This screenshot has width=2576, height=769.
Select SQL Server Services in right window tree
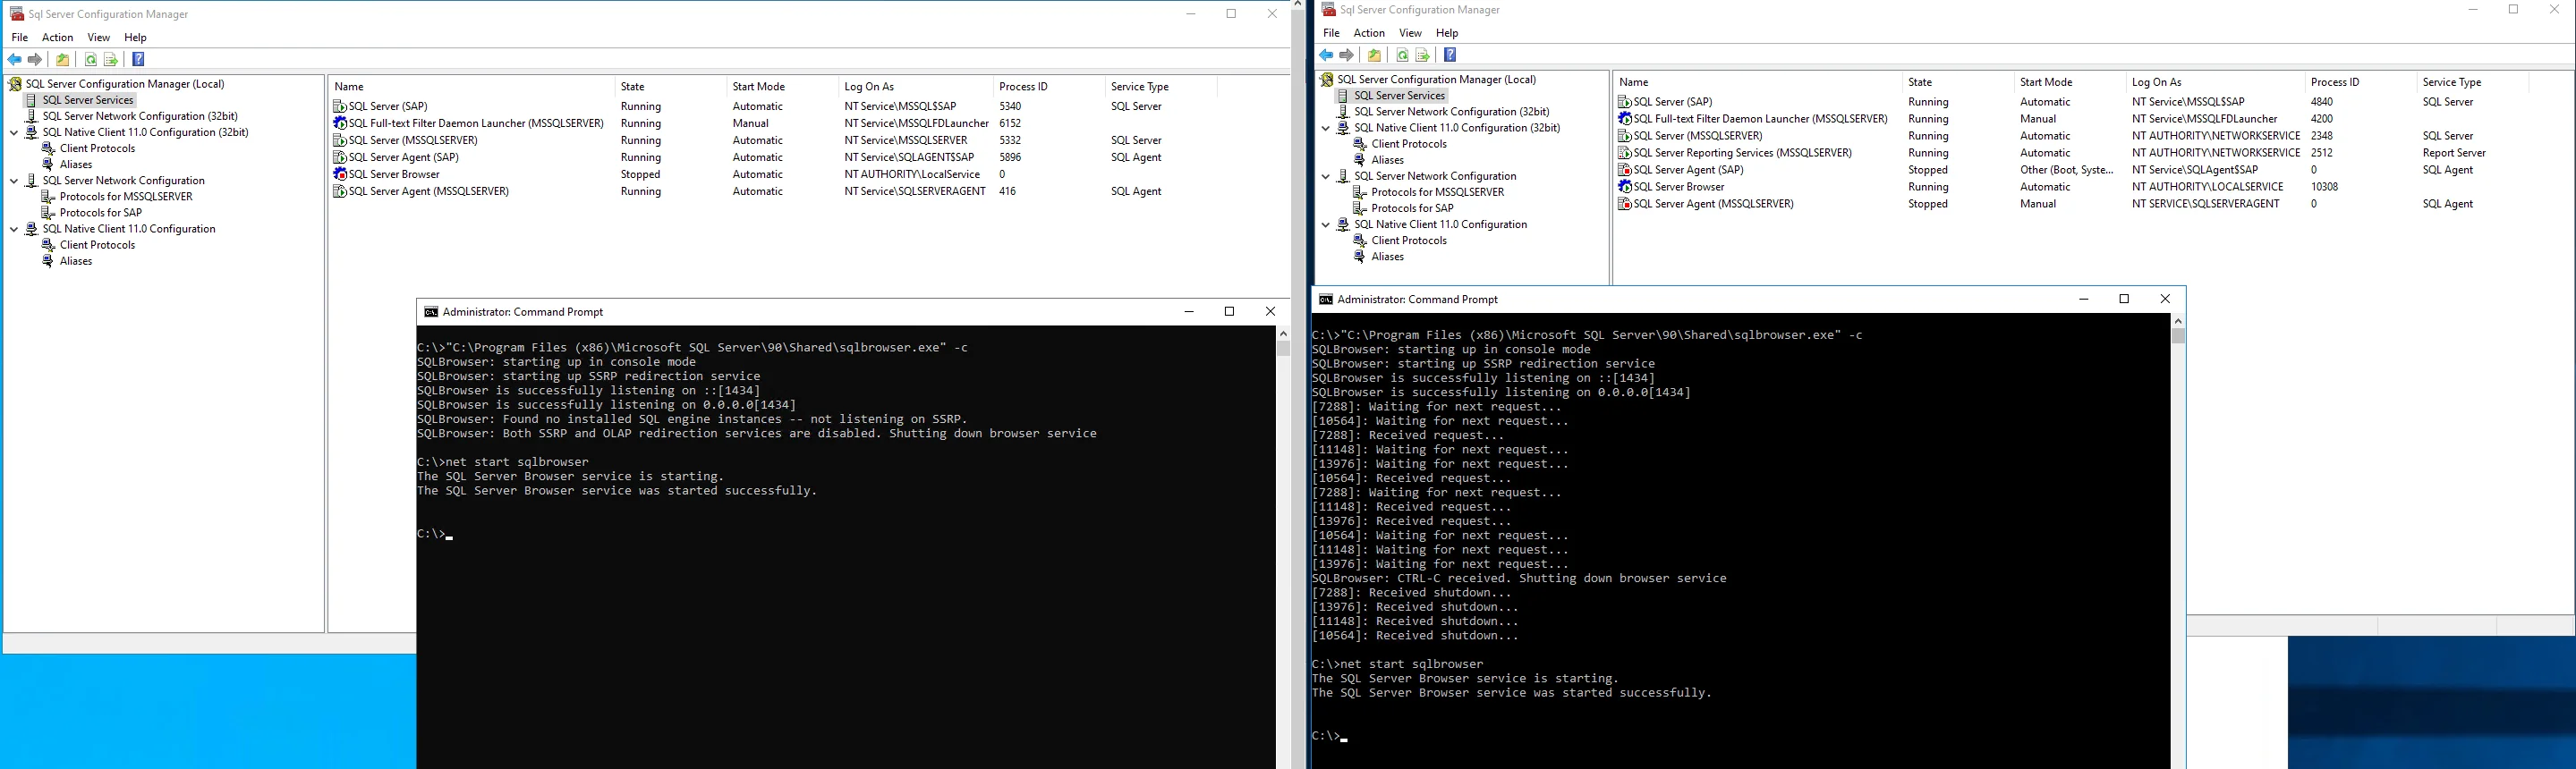tap(1400, 96)
